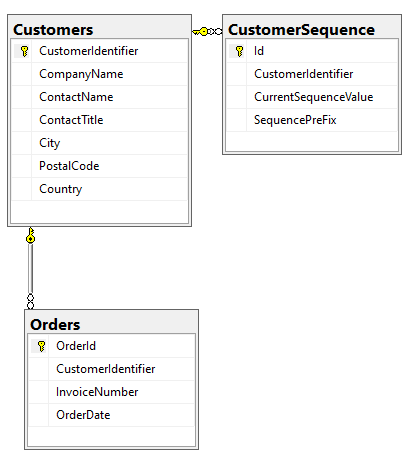
Task: Select the CompanyName column row
Action: click(100, 74)
